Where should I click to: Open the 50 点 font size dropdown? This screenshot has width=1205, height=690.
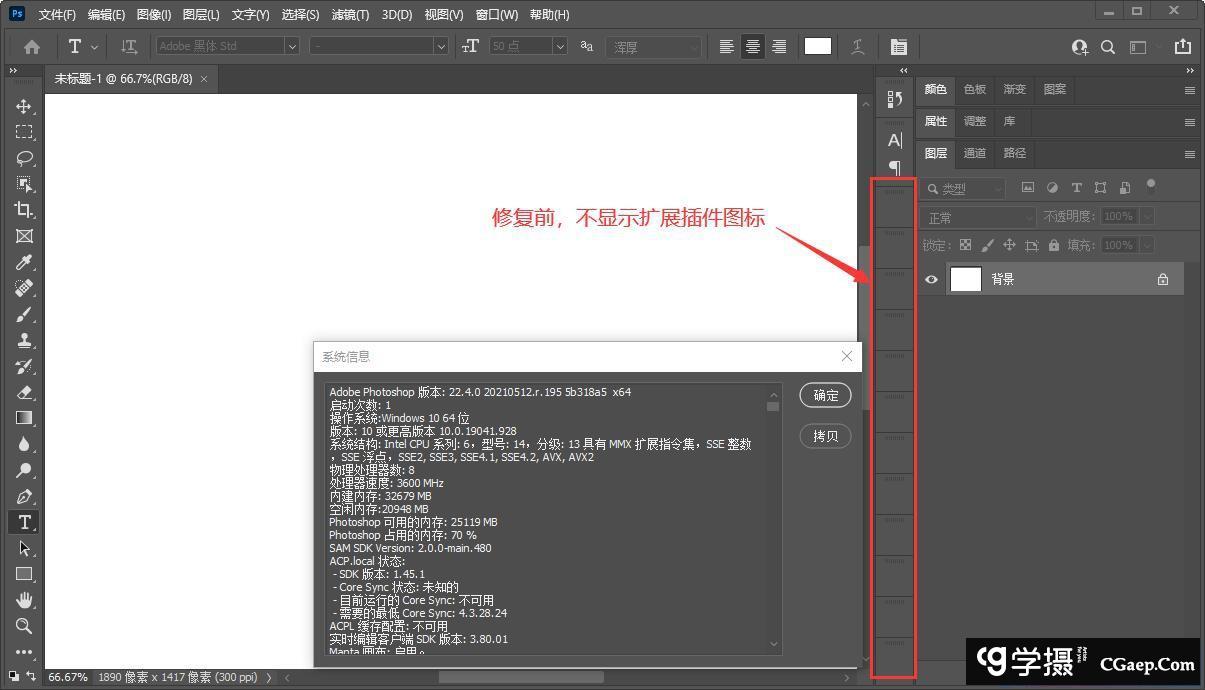tap(559, 46)
